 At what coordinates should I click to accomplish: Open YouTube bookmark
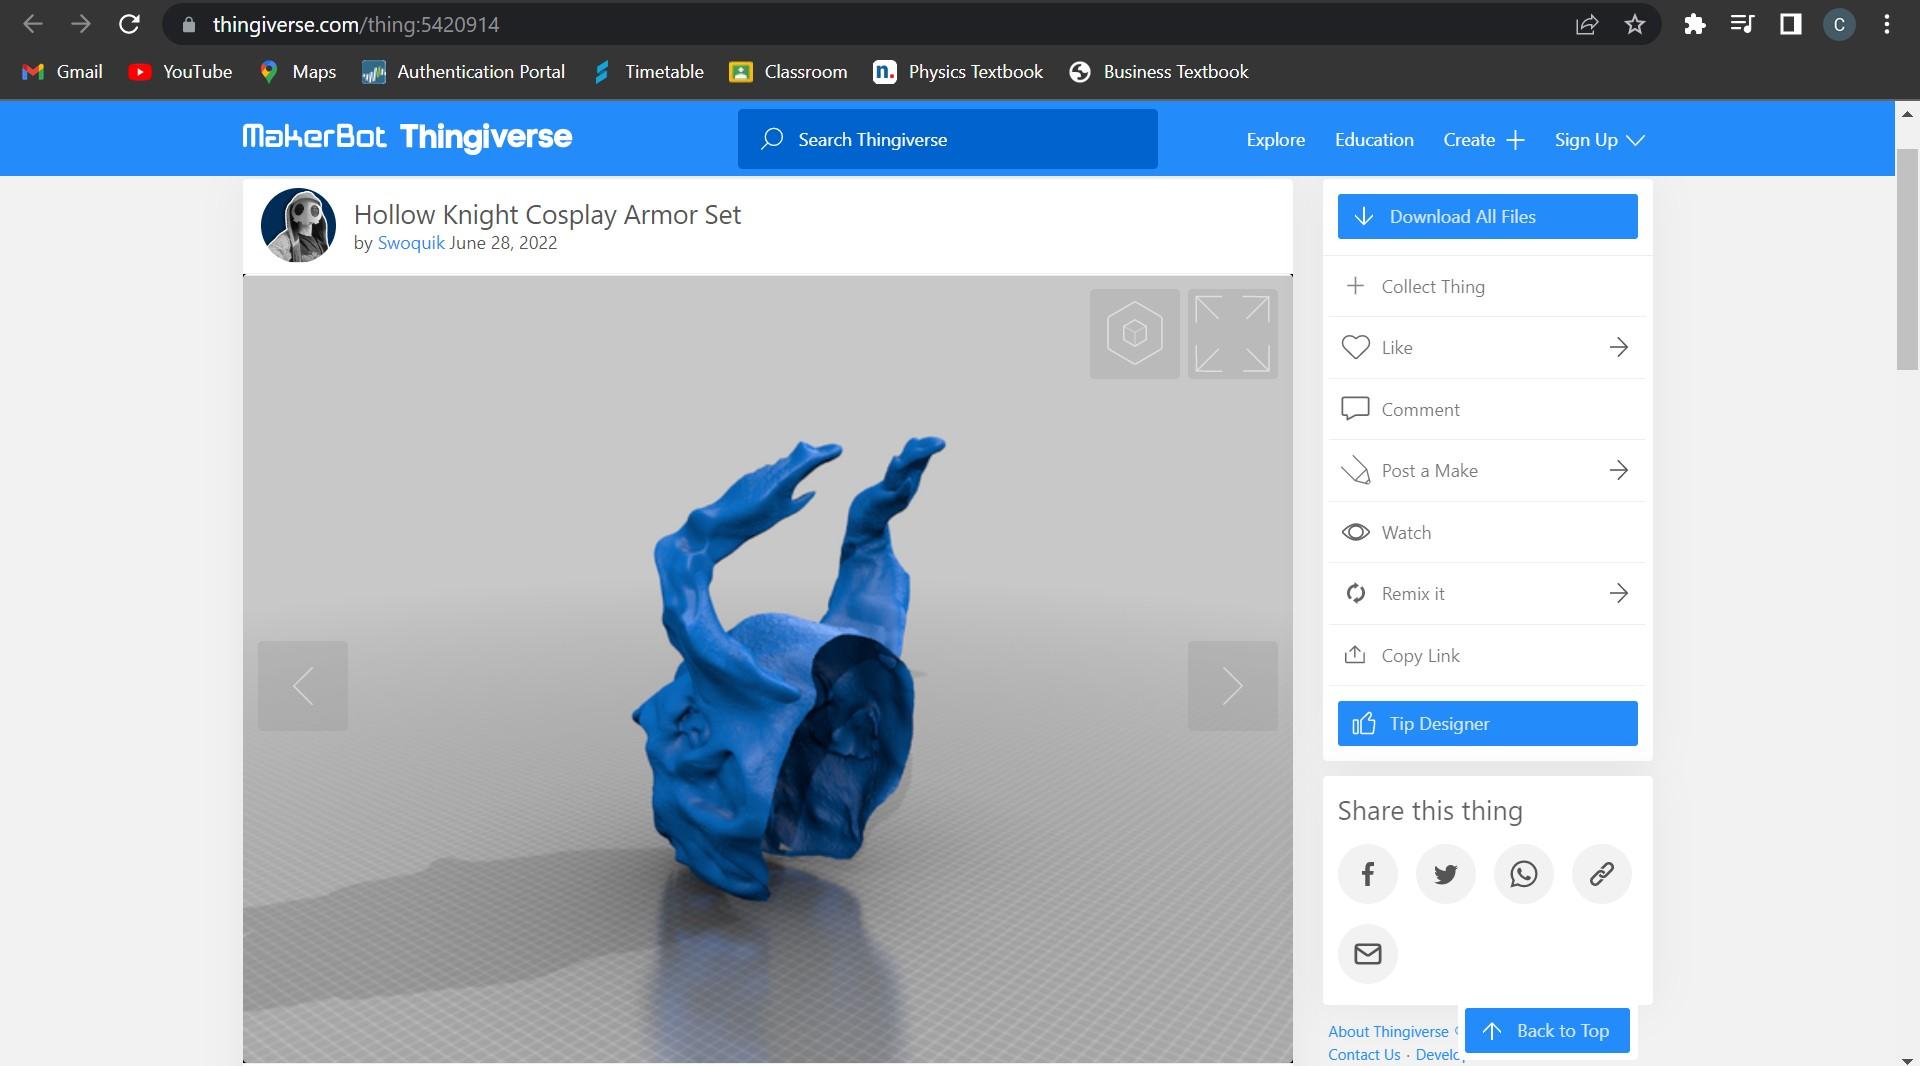click(181, 72)
